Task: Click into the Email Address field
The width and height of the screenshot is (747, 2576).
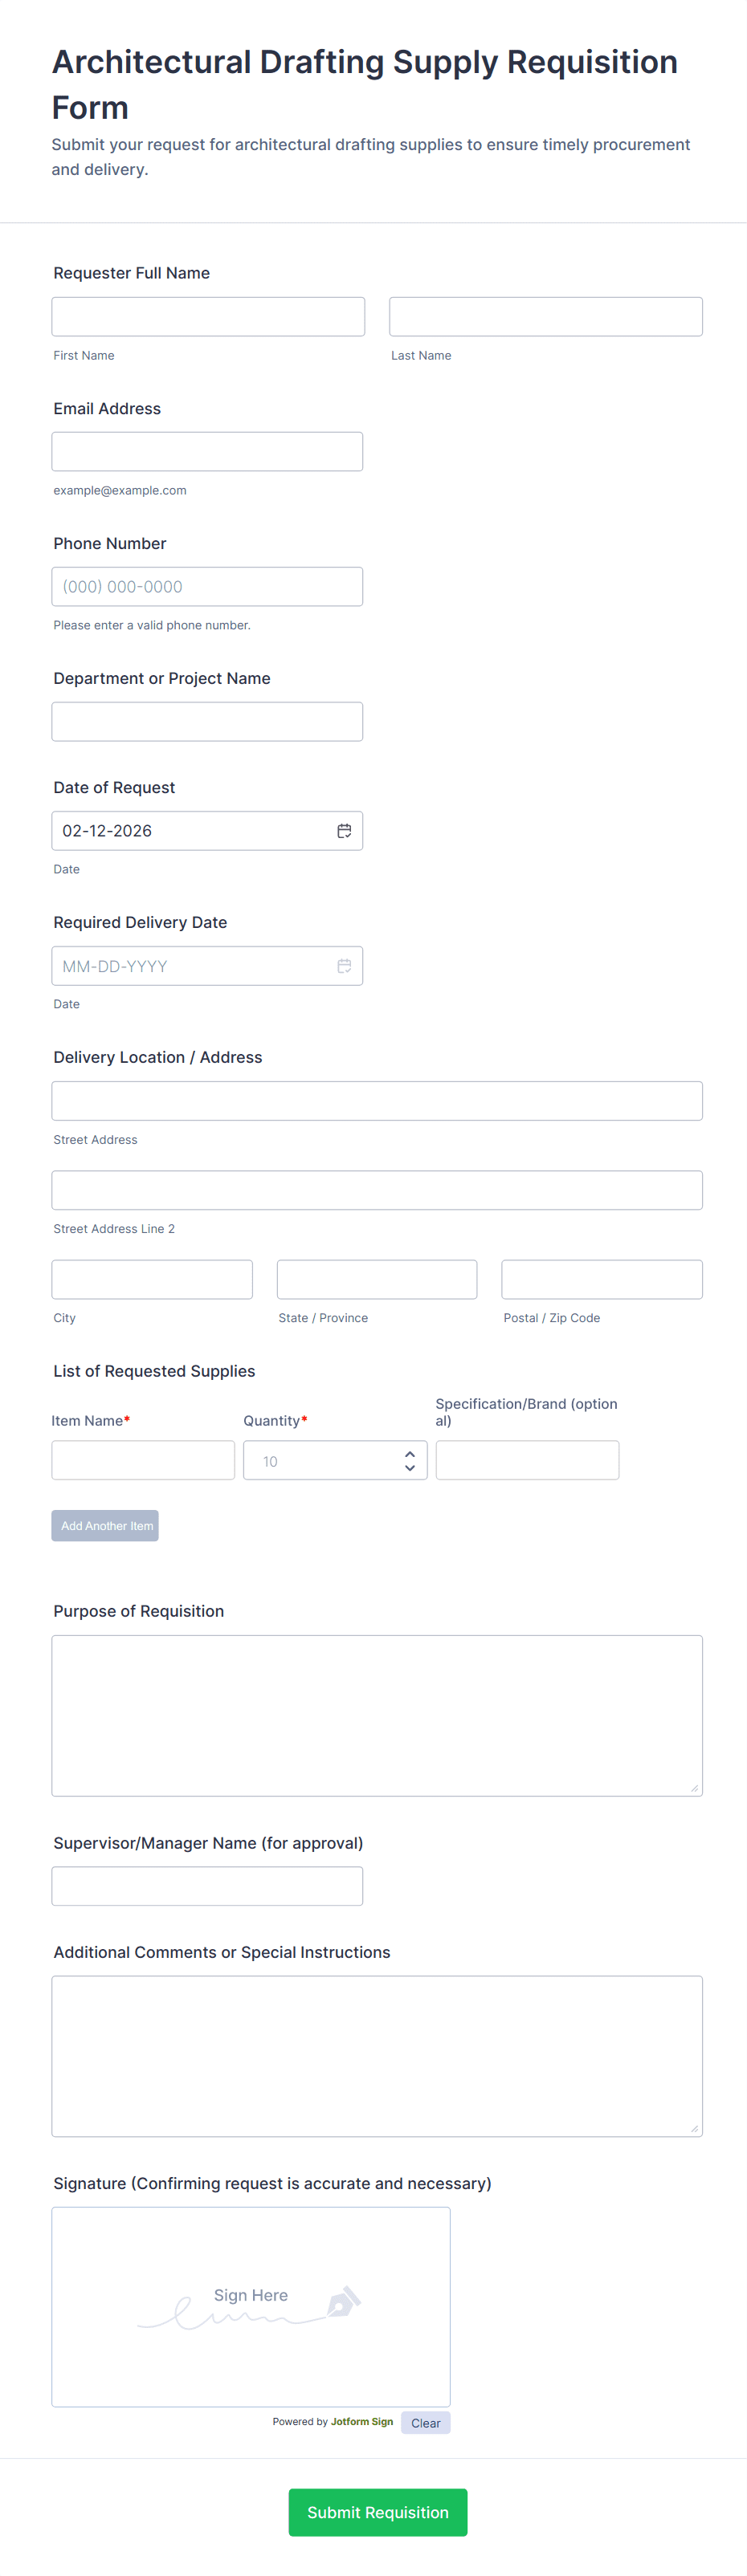Action: coord(207,451)
